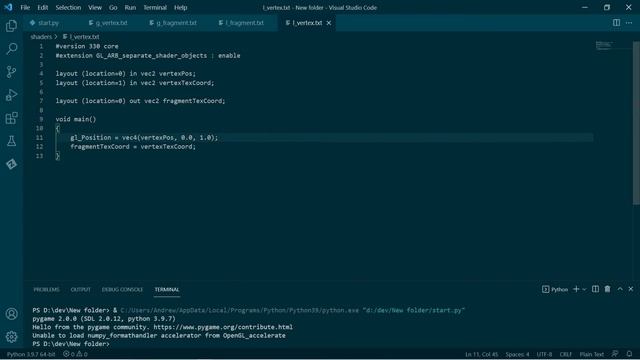Change end of line sequence CRLF
This screenshot has width=640, height=360.
(x=566, y=354)
